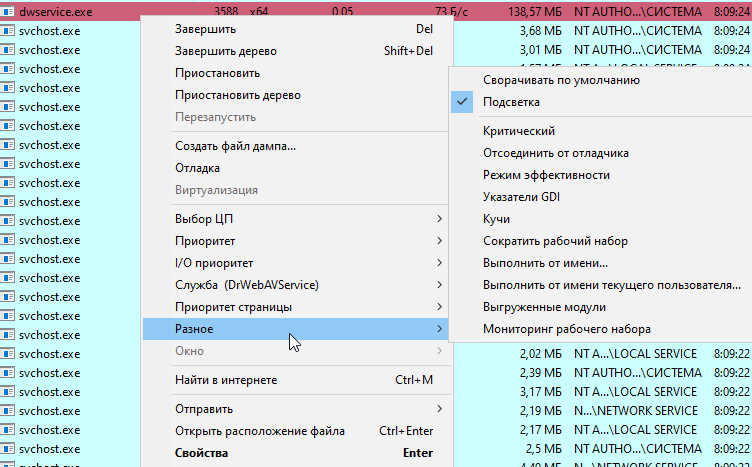Click Выгруженные модули entry
Screen dimensions: 752x467
coord(544,307)
